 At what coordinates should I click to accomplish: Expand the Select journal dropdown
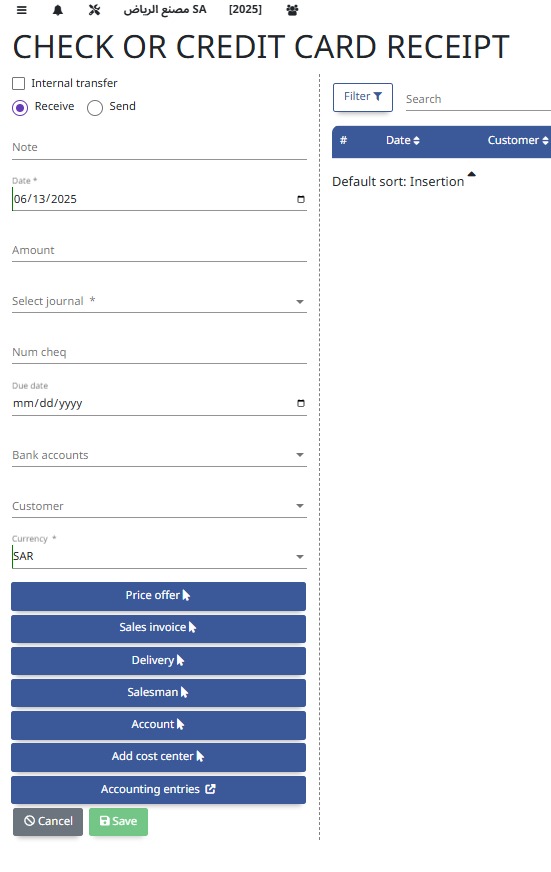pos(159,301)
